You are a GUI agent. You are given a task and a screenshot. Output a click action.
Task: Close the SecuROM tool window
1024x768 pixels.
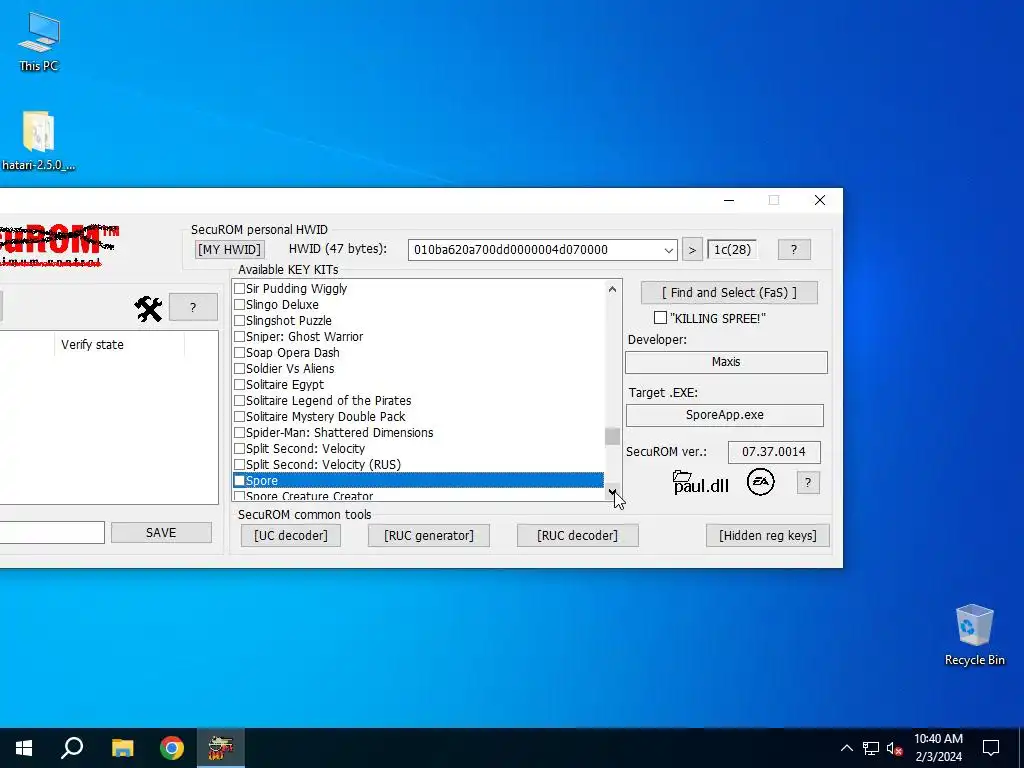[x=820, y=200]
